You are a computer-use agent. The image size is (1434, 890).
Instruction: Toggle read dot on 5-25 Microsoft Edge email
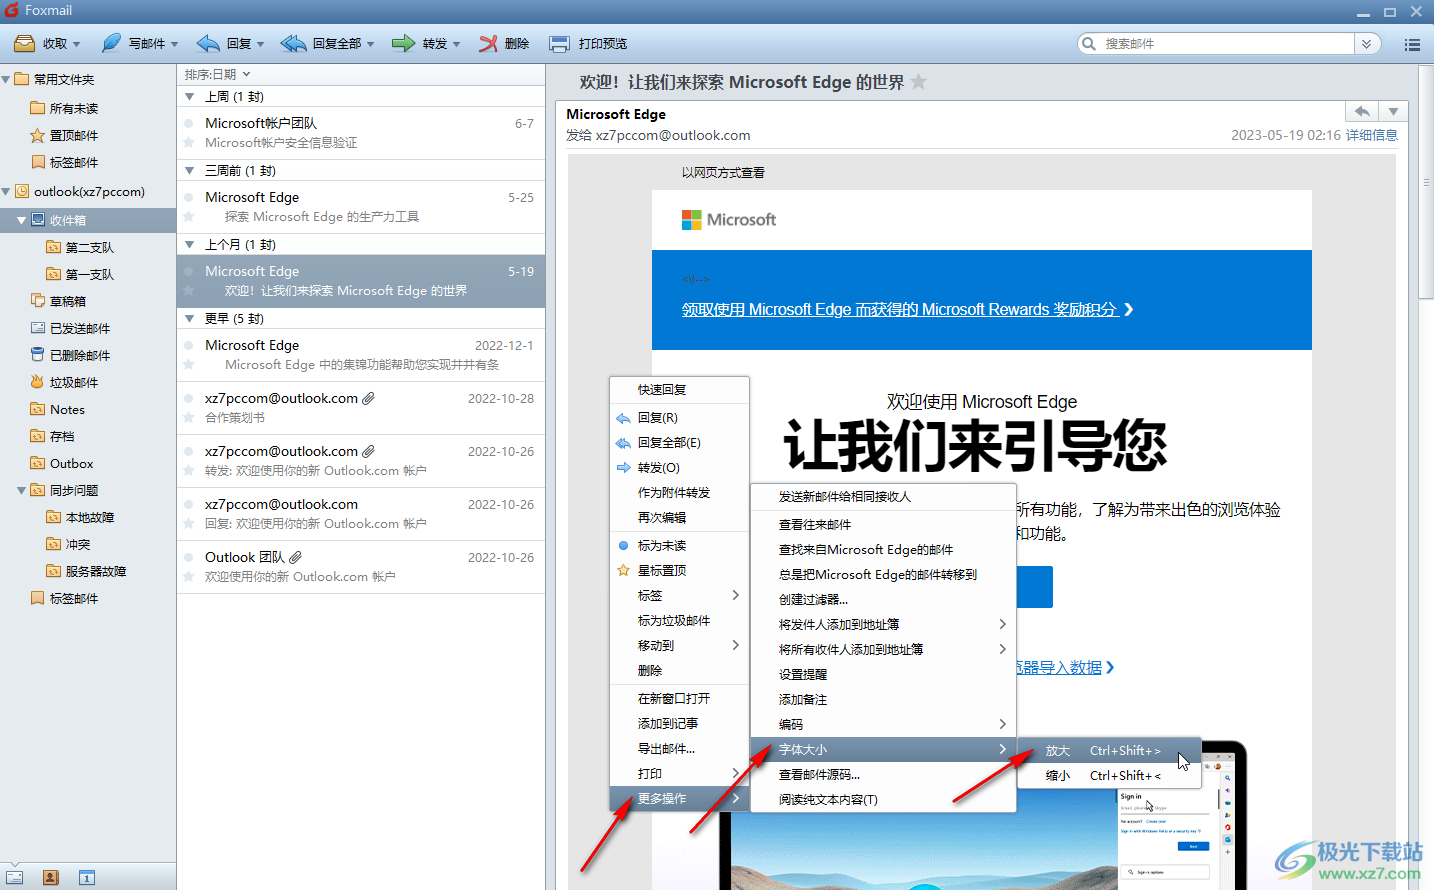tap(188, 197)
